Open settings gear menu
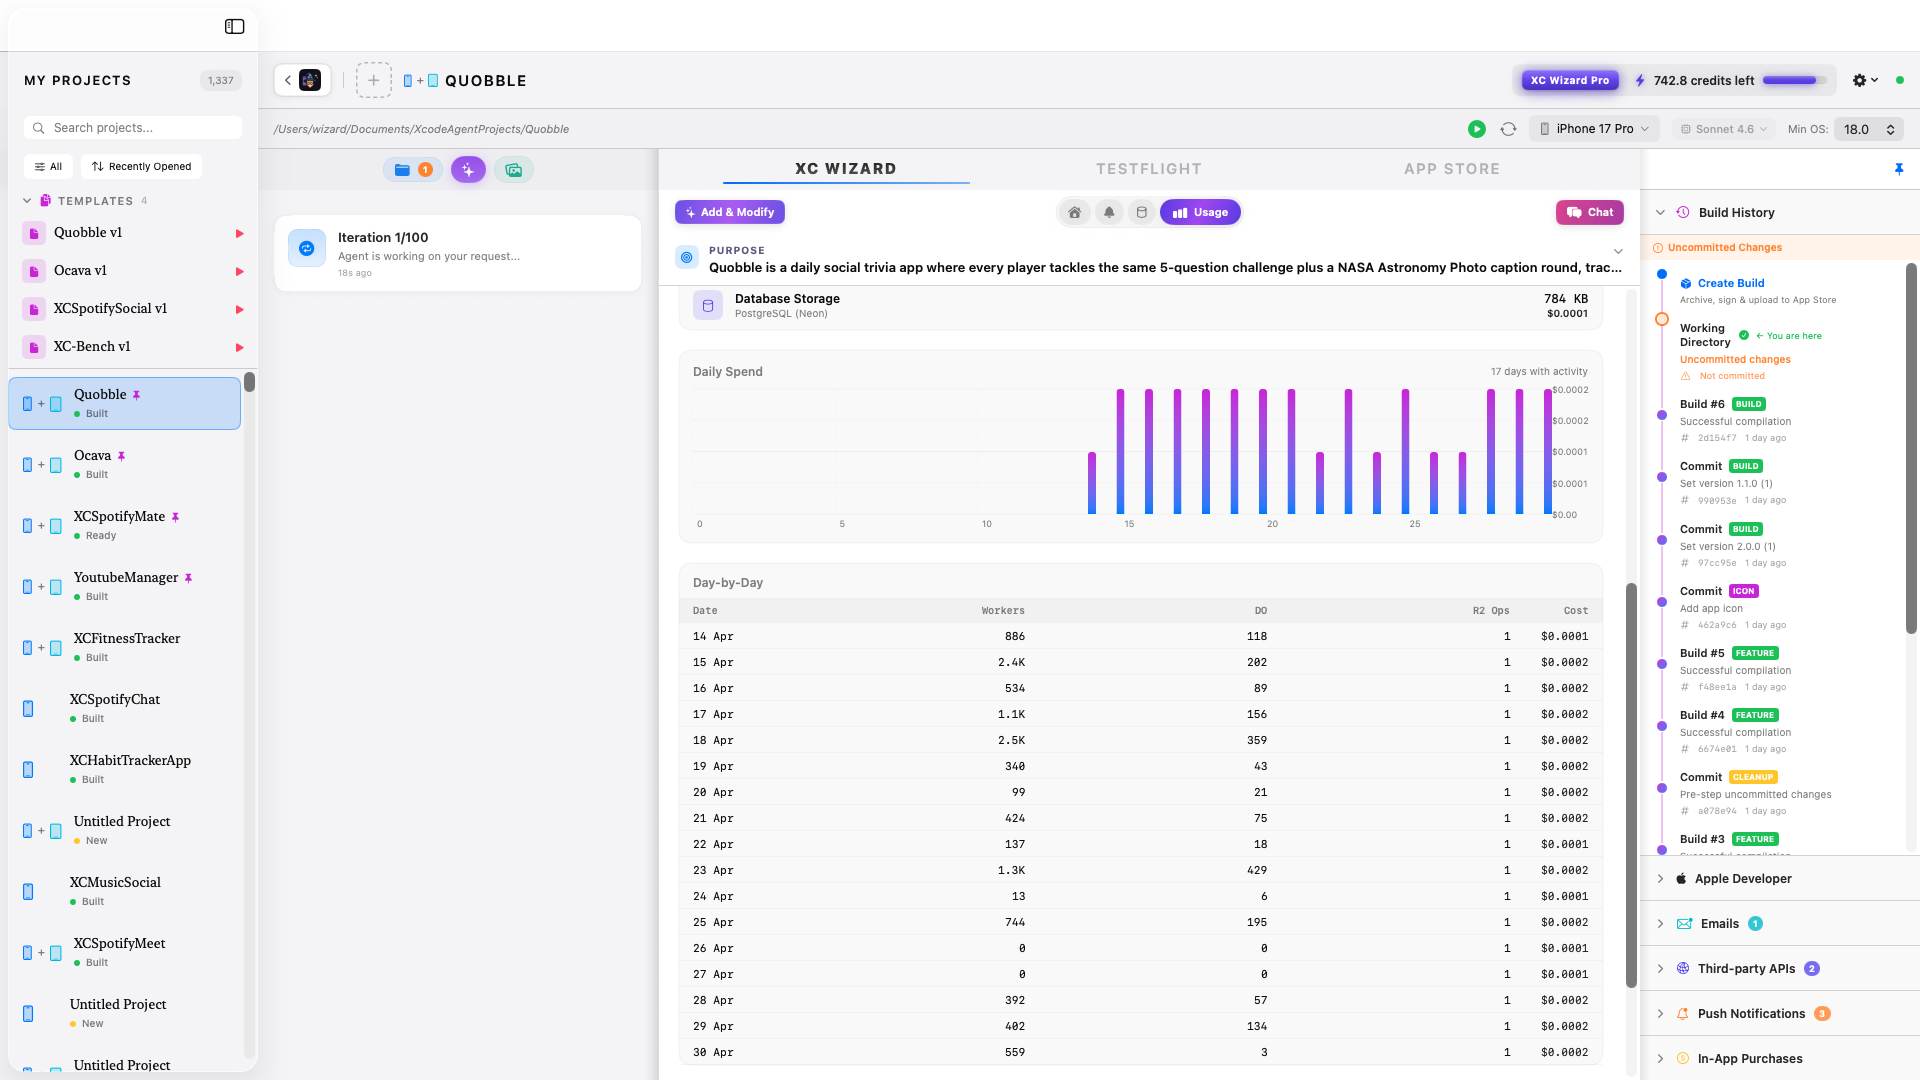 pyautogui.click(x=1865, y=80)
